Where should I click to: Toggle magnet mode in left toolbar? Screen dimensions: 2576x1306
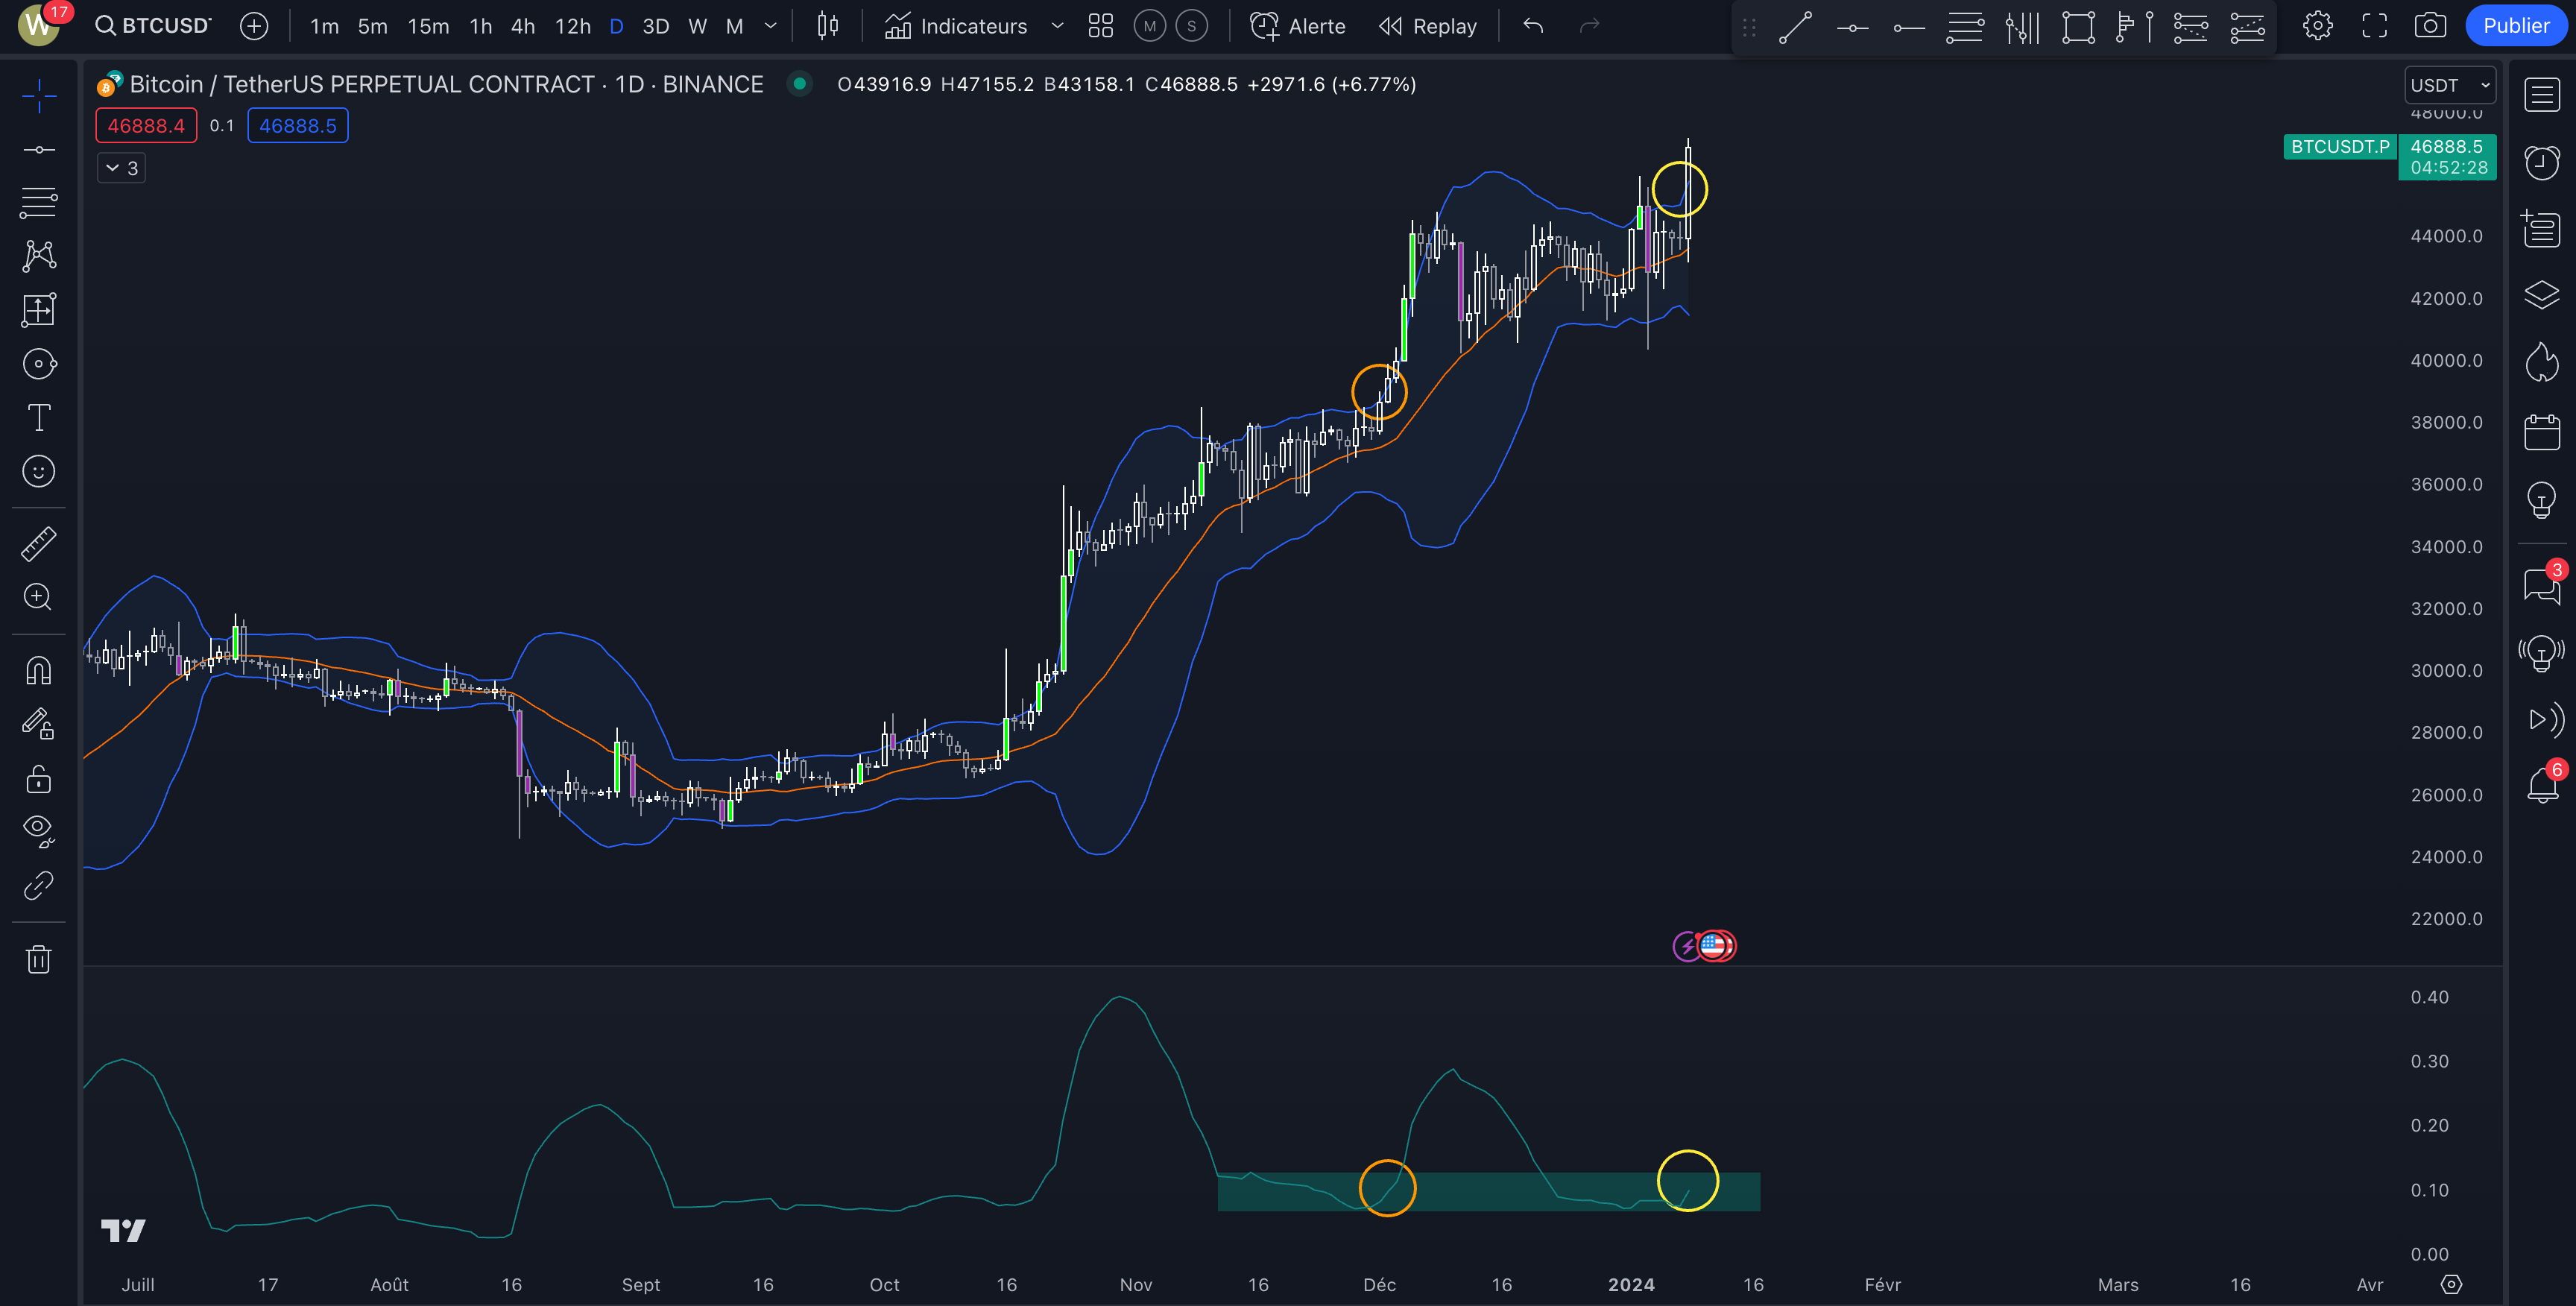point(39,671)
